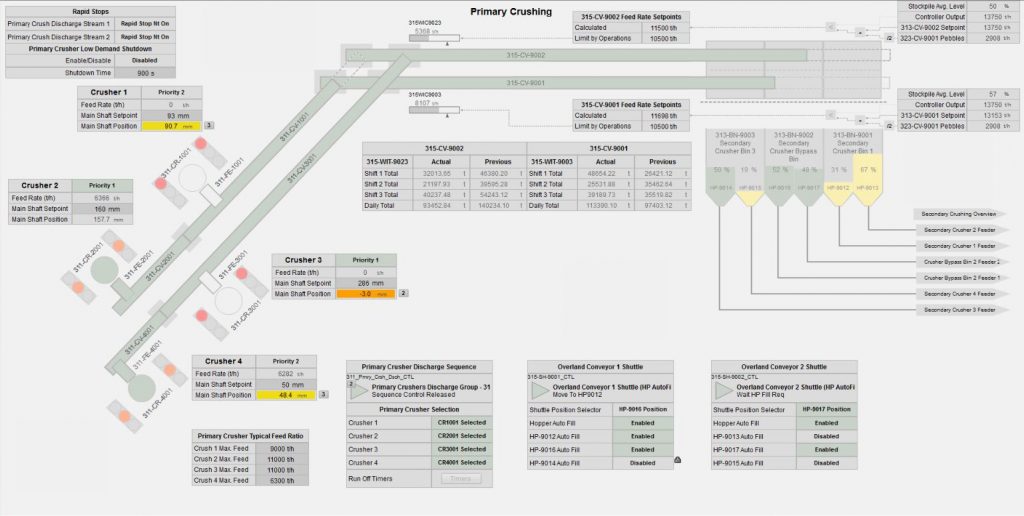Screen dimensions: 1024x516
Task: Click Overland Conveyor 1 Shuttle sequence triangle icon
Action: (540, 391)
